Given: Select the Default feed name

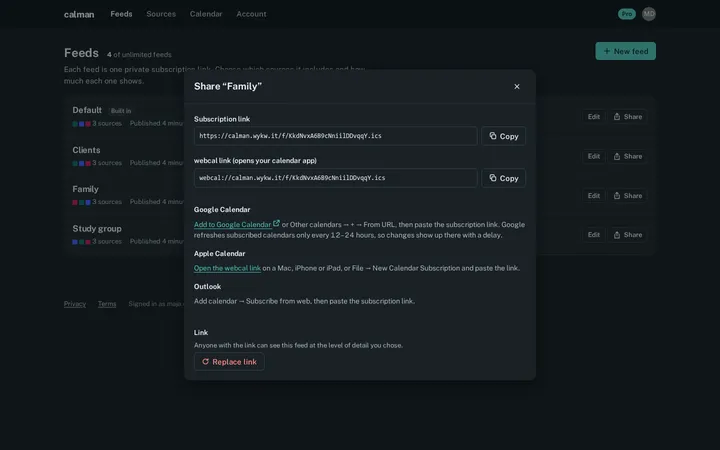Looking at the screenshot, I should [x=87, y=110].
